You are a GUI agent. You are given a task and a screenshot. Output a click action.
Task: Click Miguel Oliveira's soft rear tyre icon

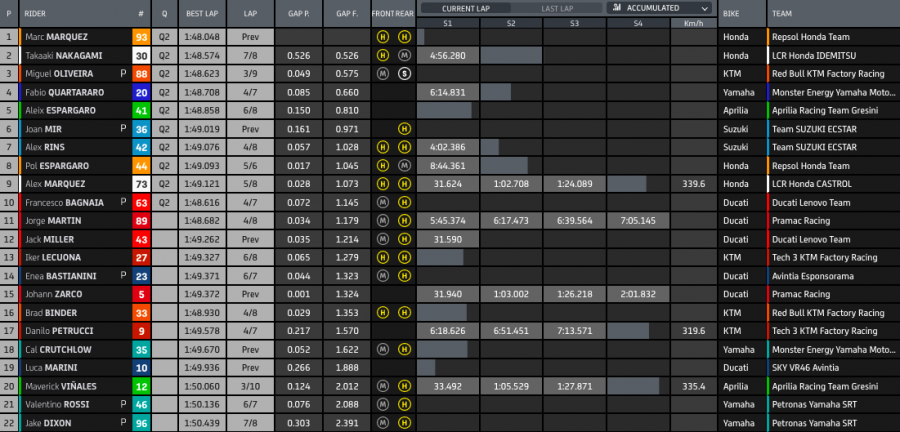404,74
